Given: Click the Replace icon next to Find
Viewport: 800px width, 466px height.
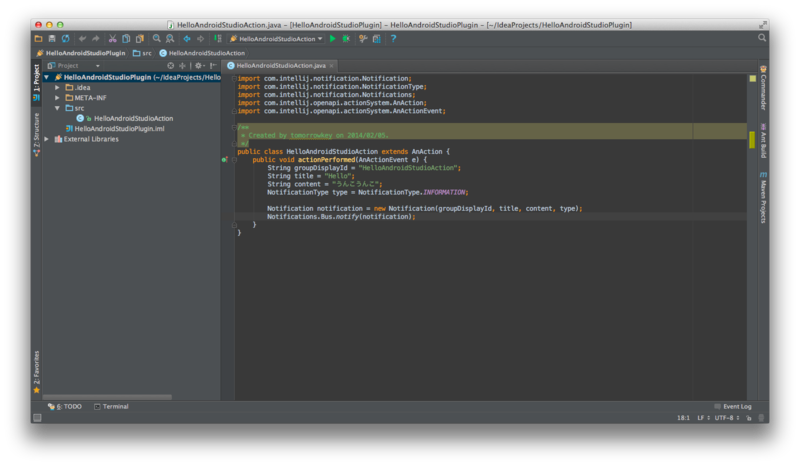Looking at the screenshot, I should [x=170, y=39].
